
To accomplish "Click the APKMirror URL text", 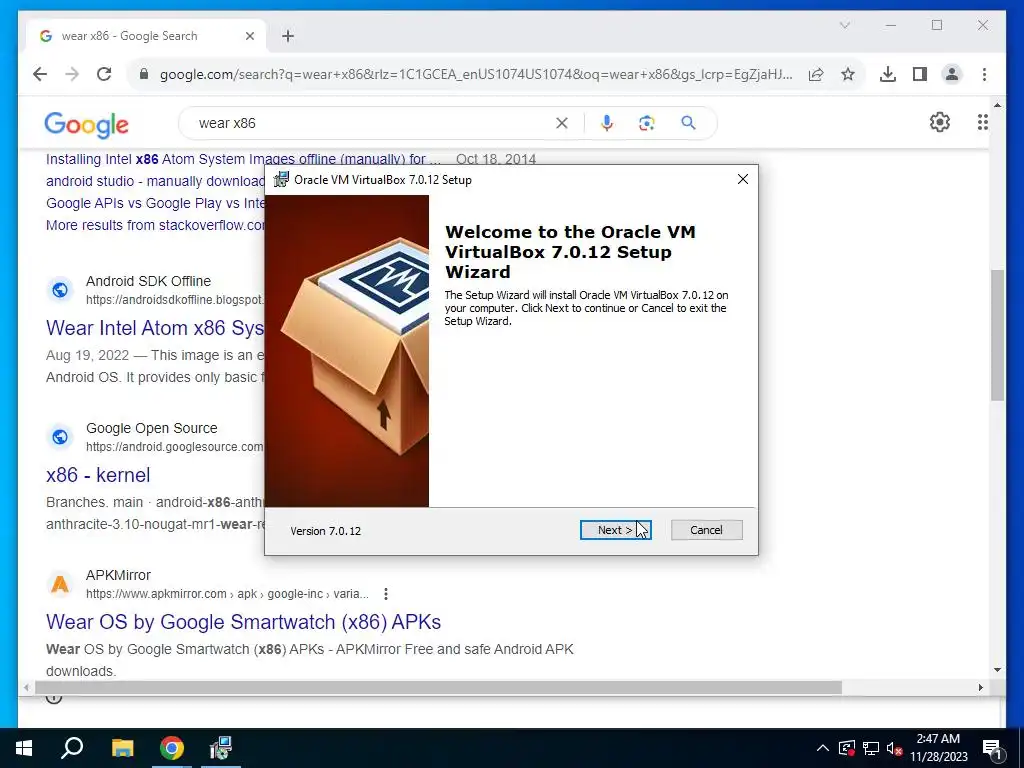I will tap(227, 594).
